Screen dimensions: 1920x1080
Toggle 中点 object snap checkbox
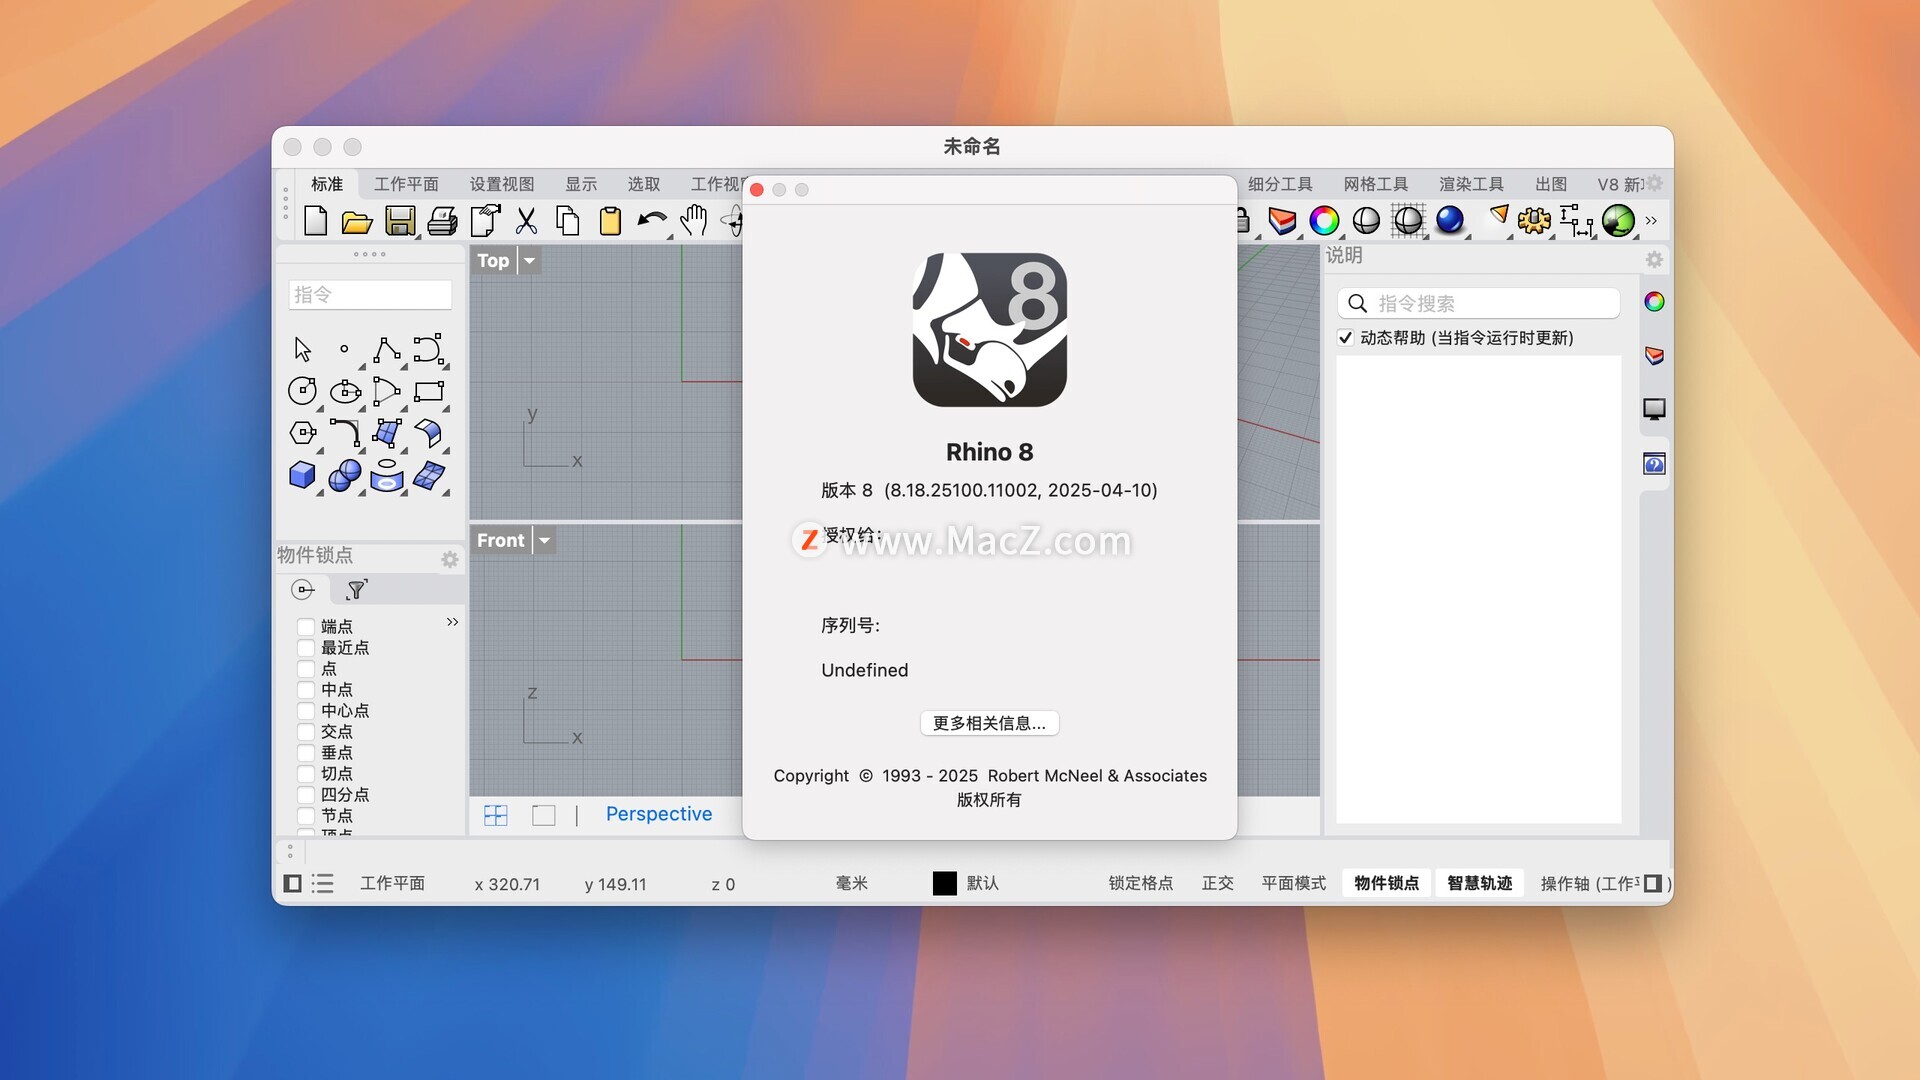pyautogui.click(x=306, y=690)
